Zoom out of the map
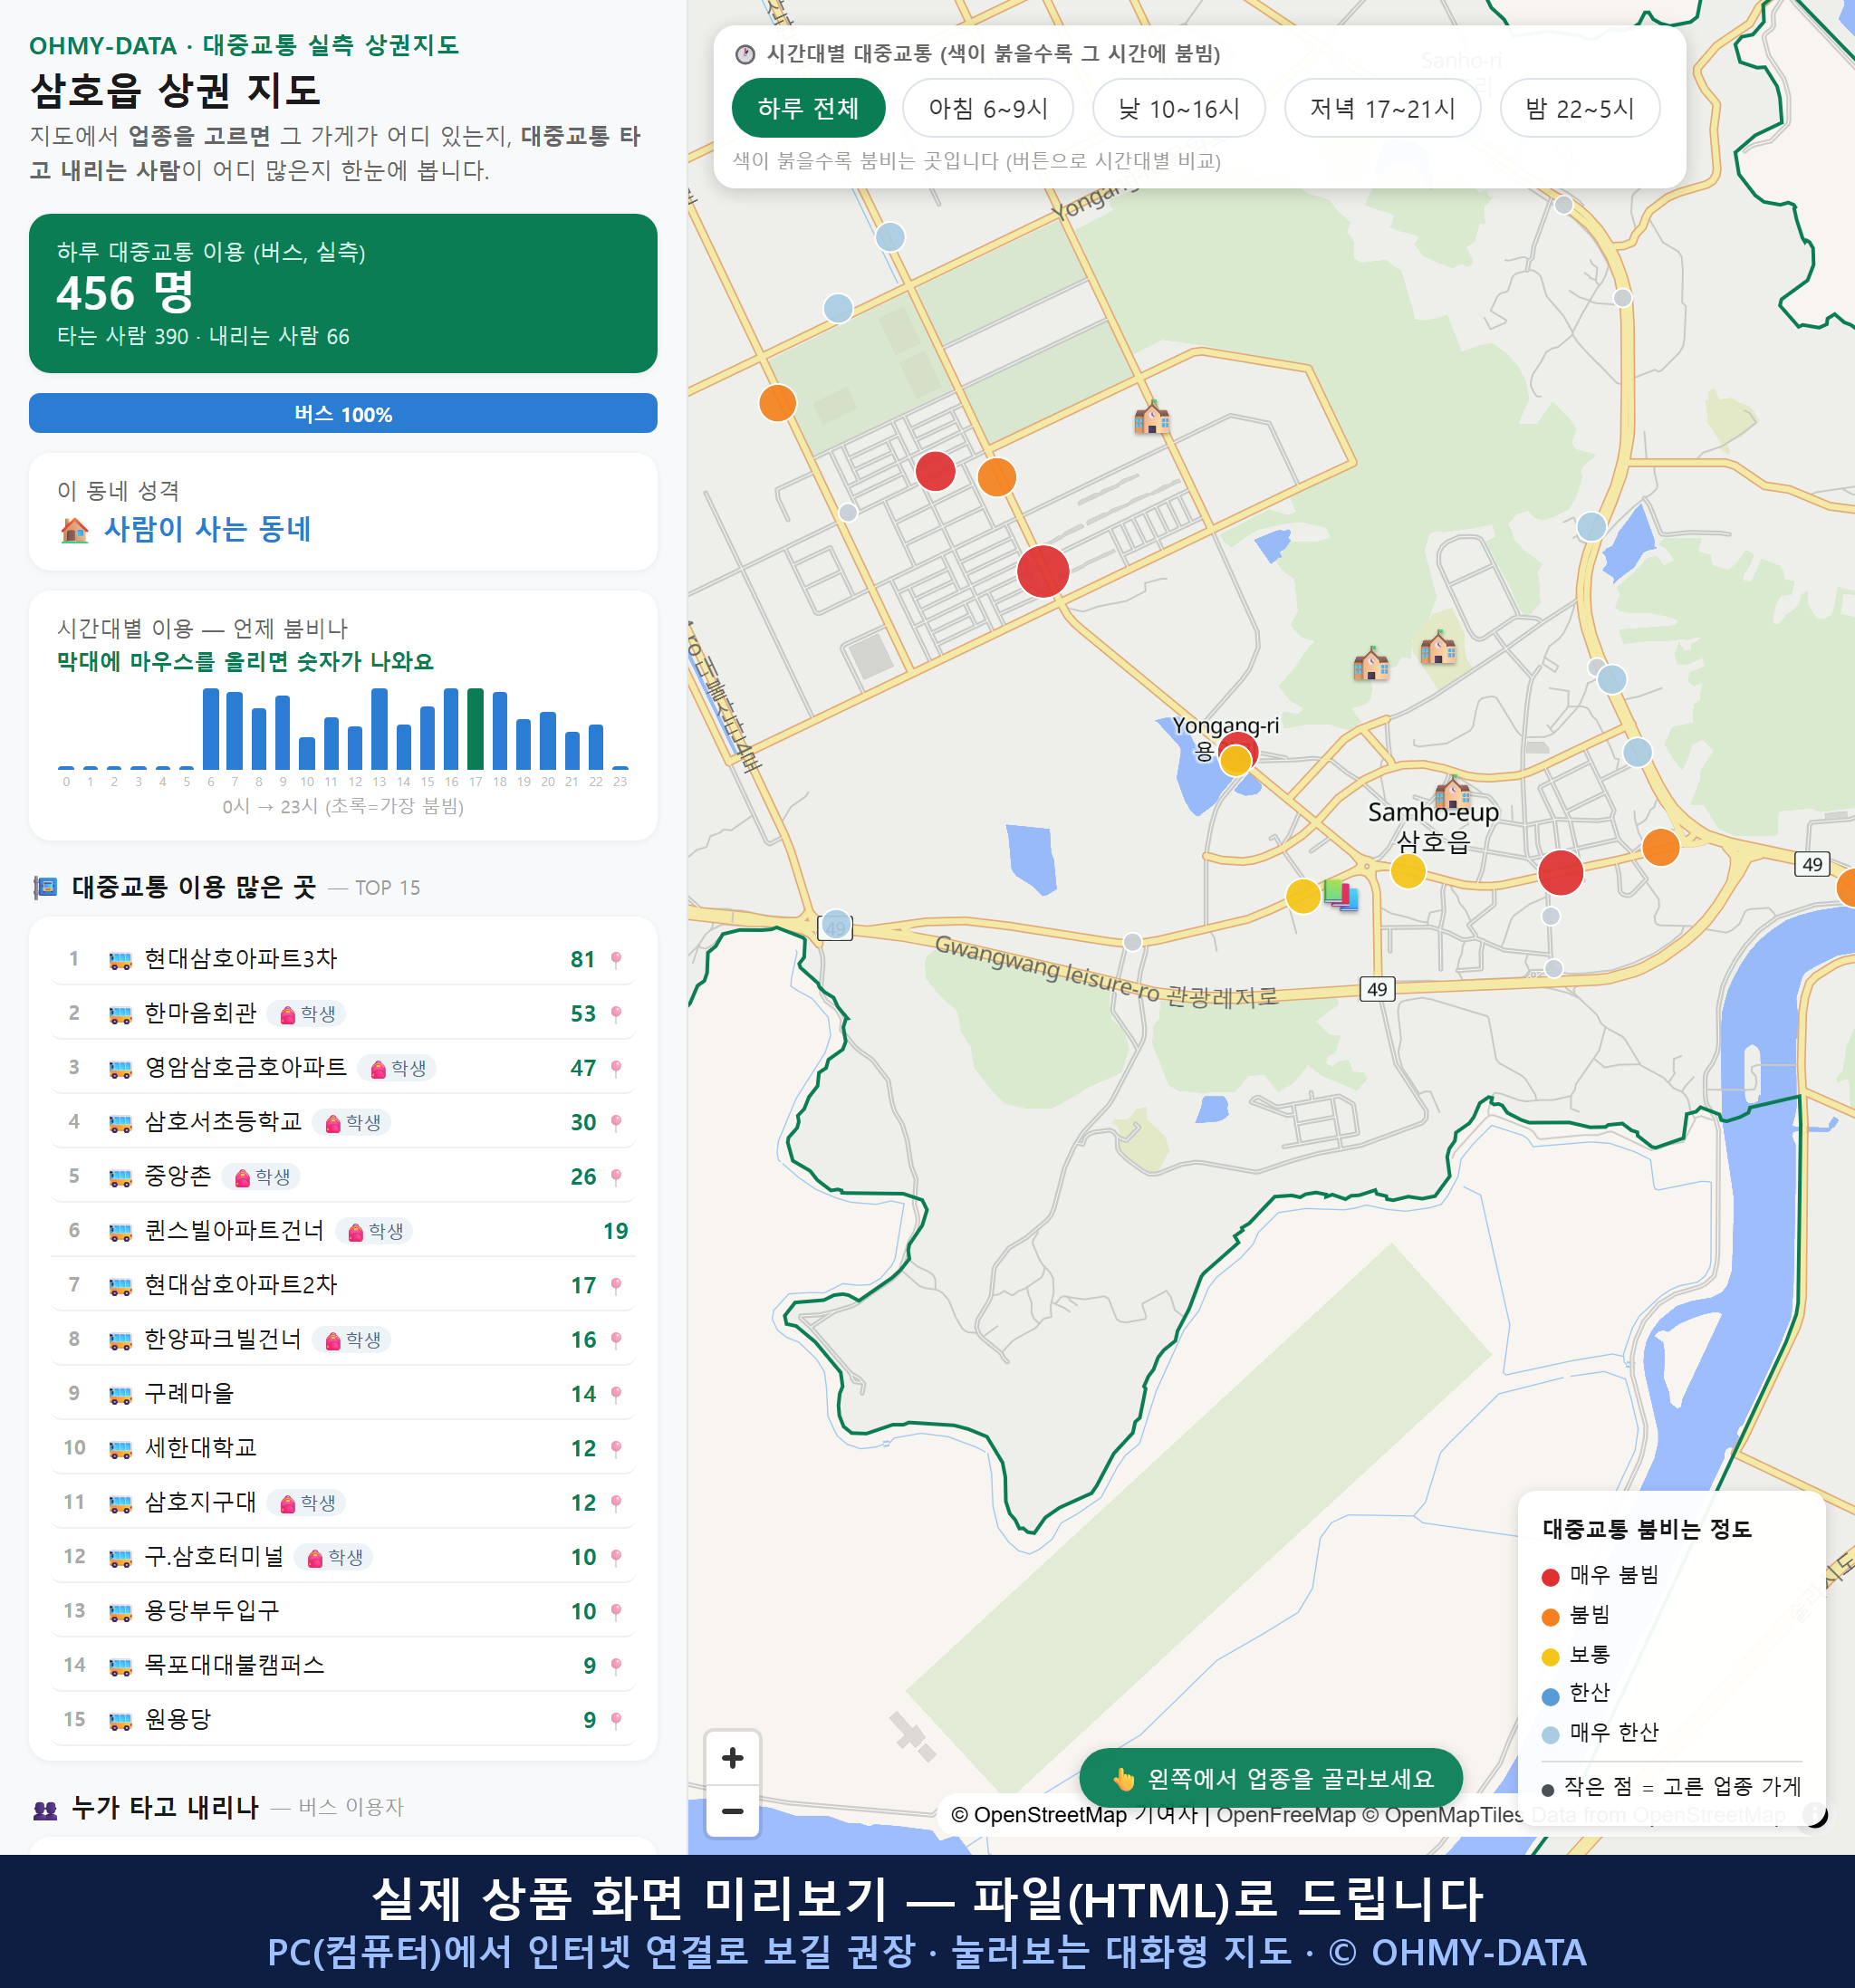The height and width of the screenshot is (1988, 1855). tap(732, 1811)
